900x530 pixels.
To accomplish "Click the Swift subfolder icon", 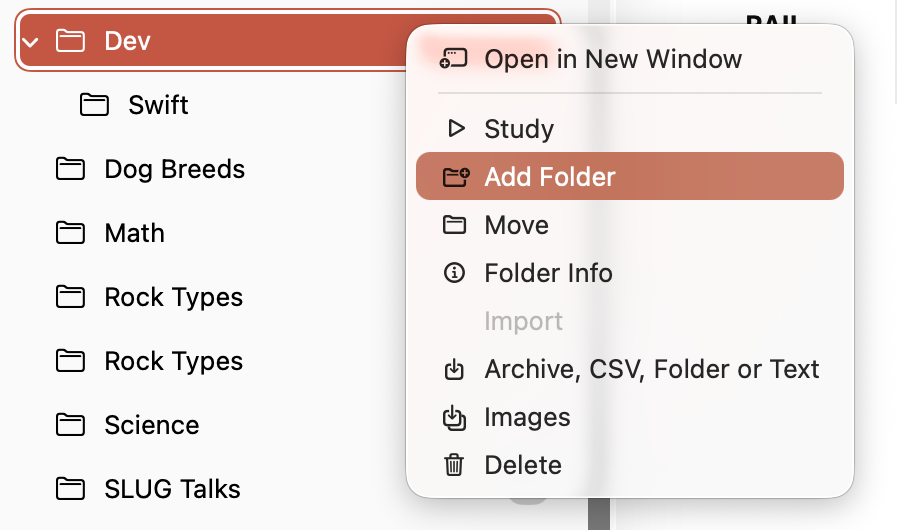I will (94, 105).
